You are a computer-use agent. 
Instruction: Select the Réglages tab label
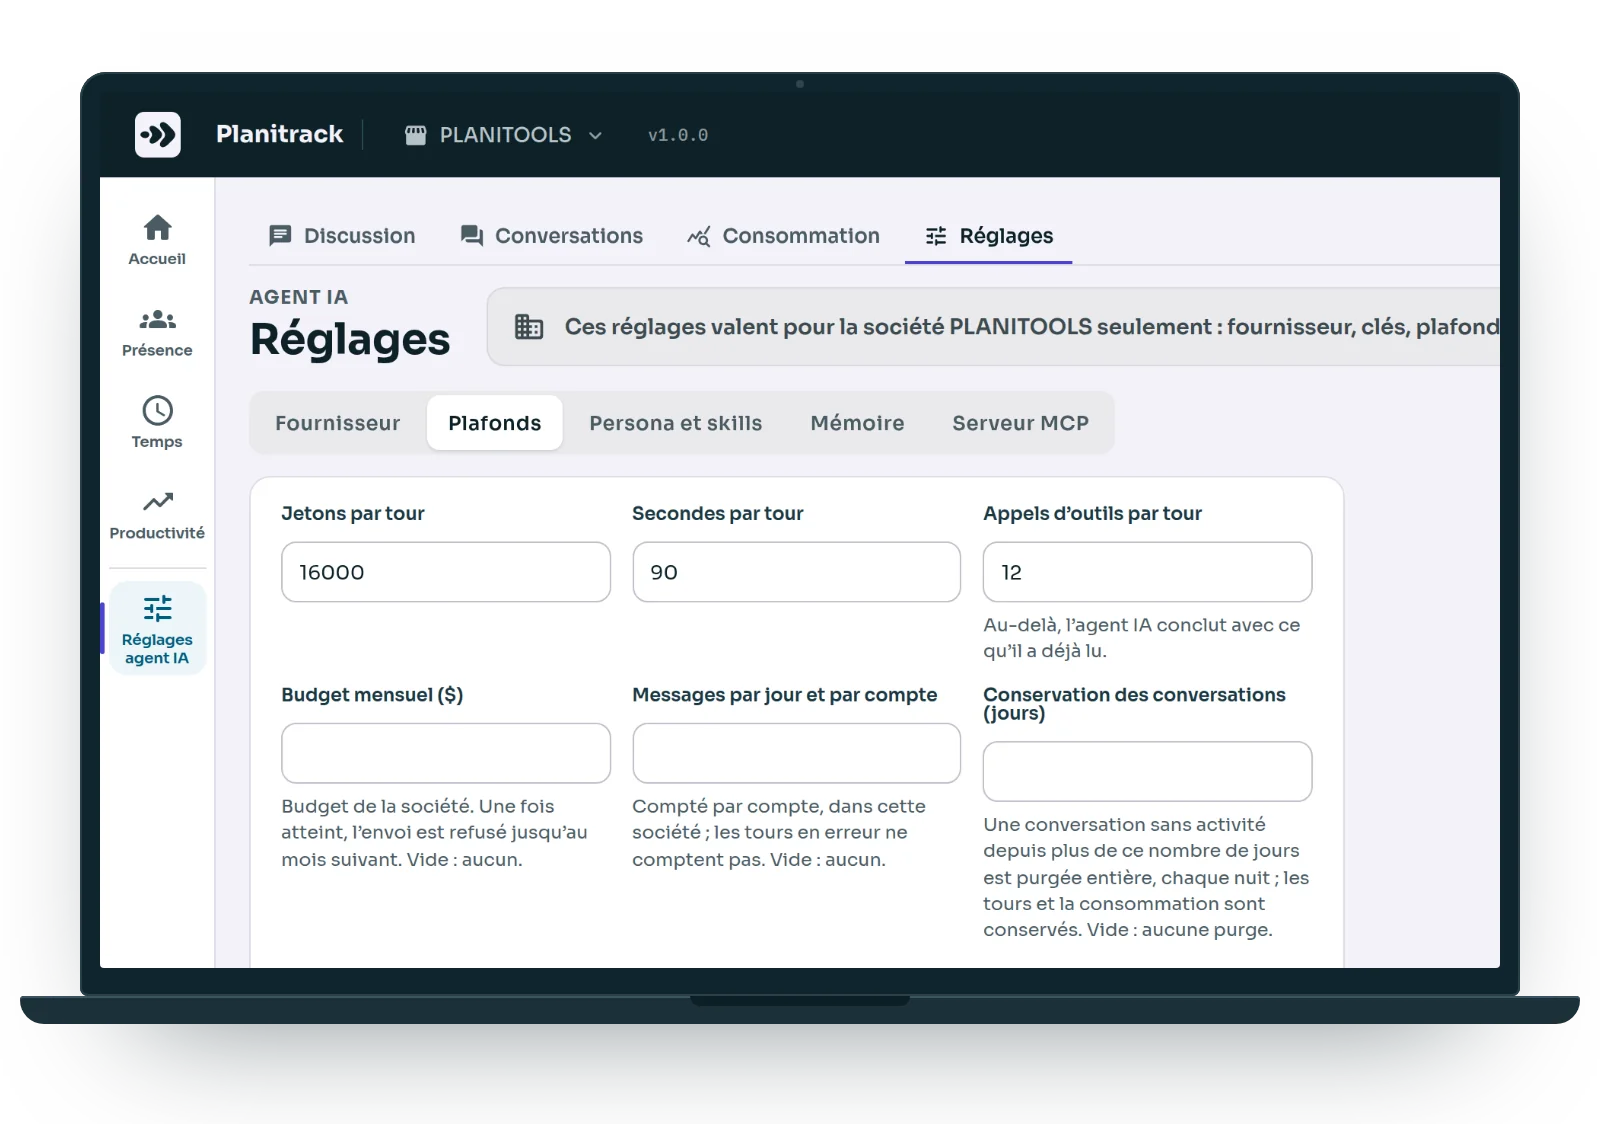point(1006,236)
